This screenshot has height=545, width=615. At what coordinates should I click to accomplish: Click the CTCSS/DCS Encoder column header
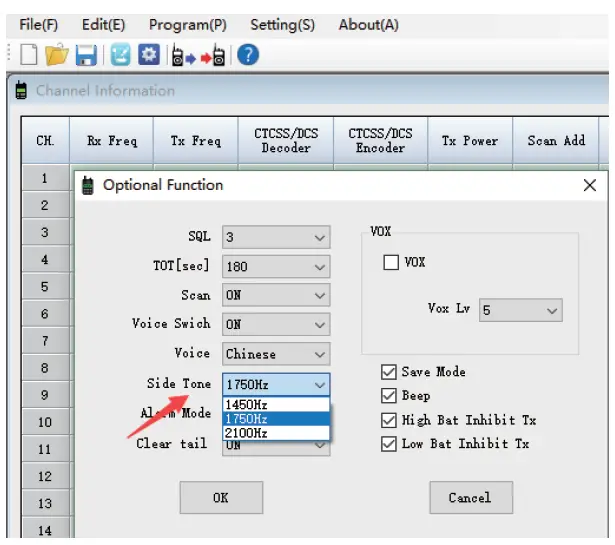pos(380,140)
